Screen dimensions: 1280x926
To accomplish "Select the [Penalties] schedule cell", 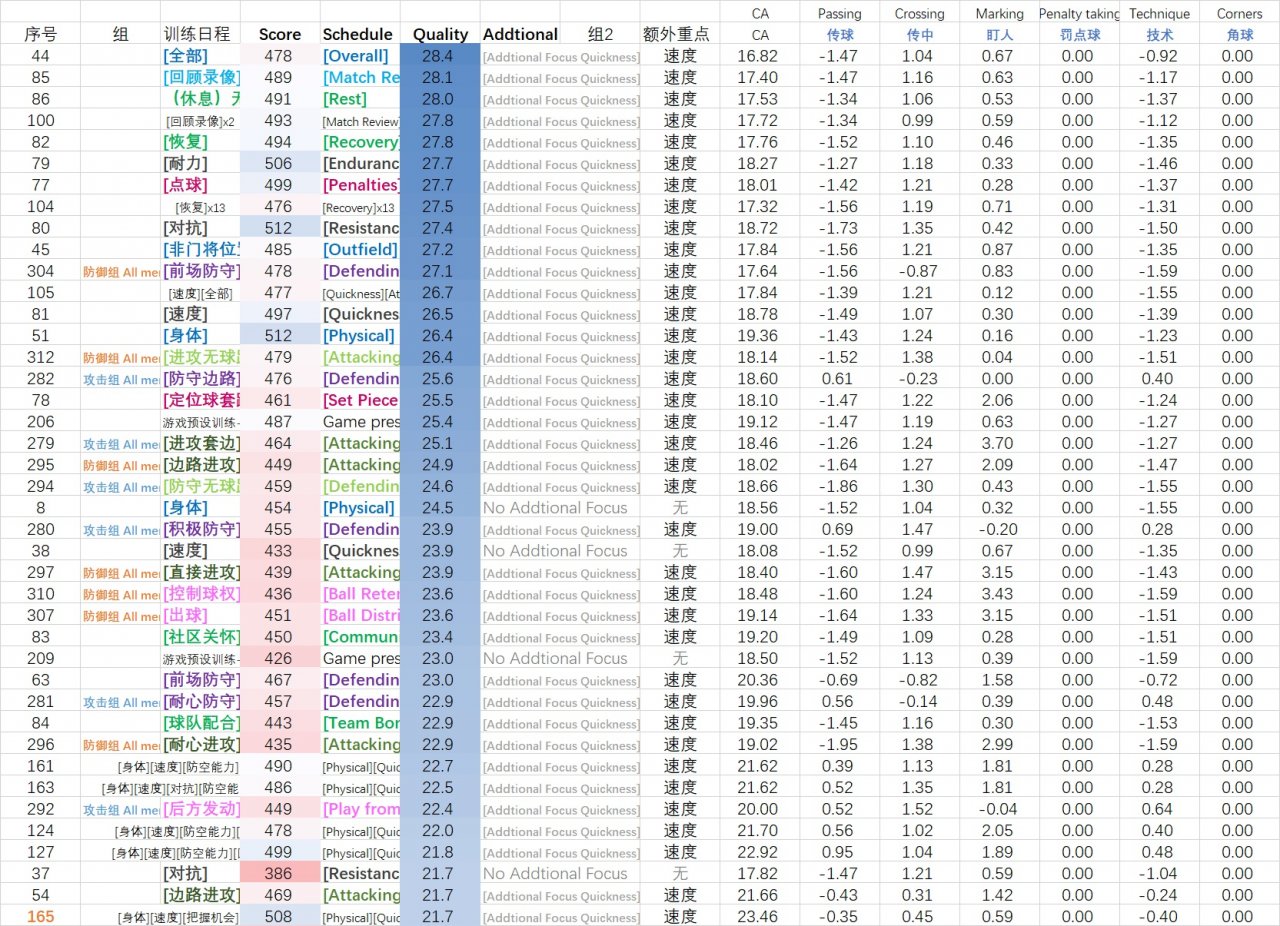I will pos(360,185).
